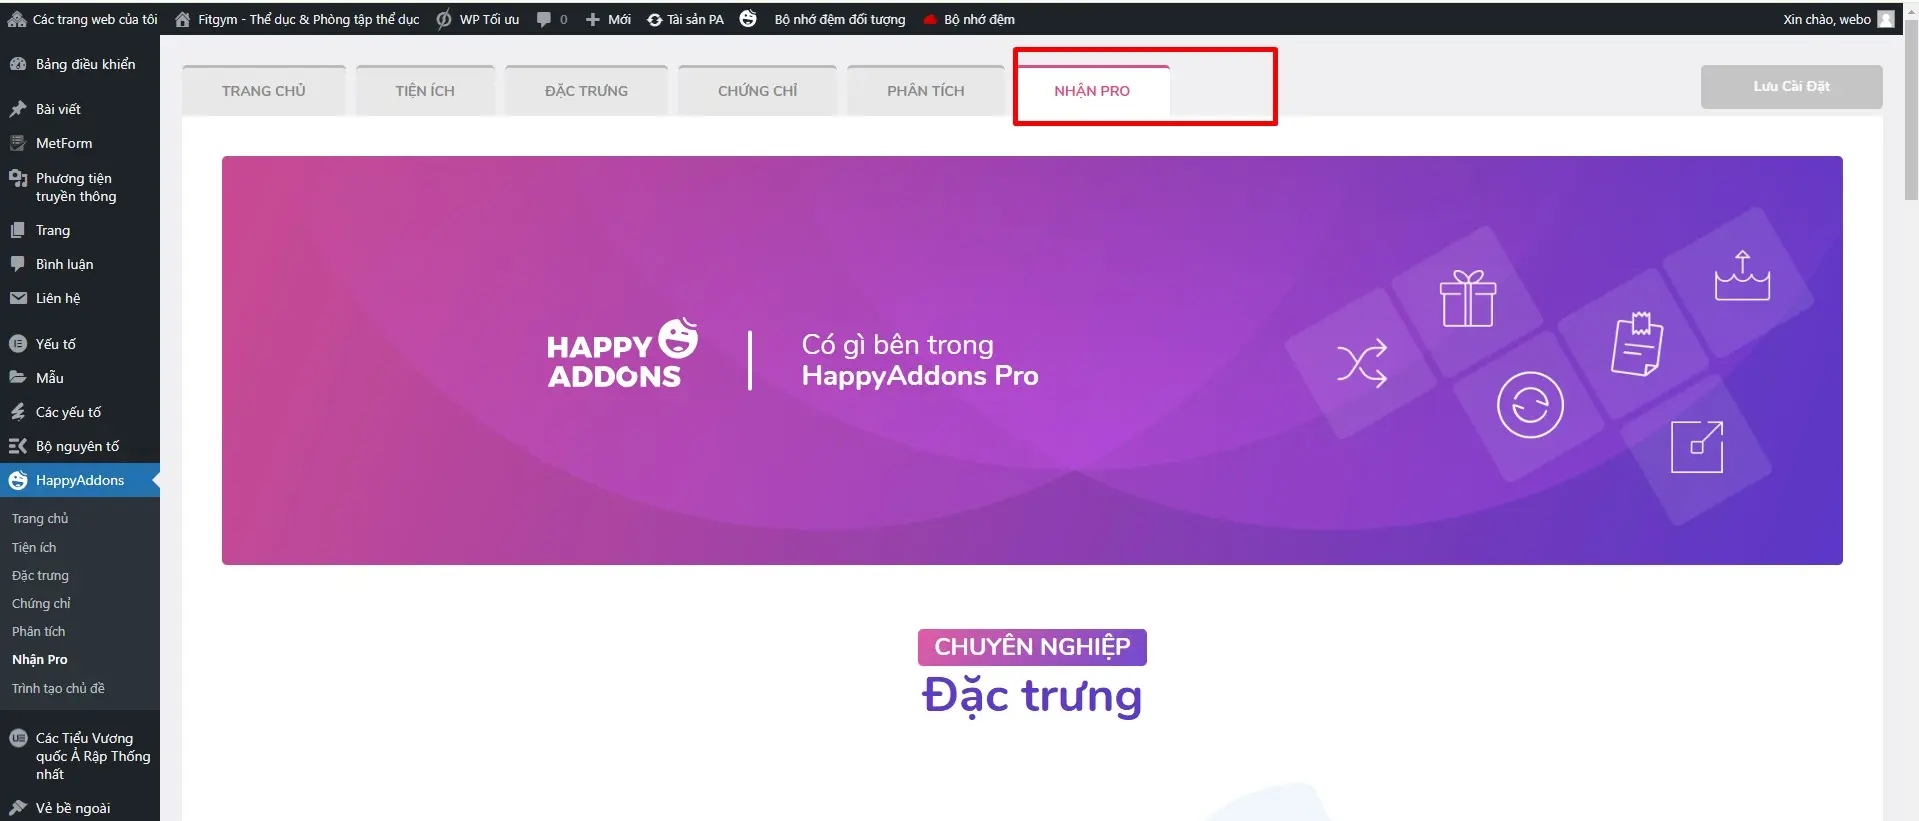Click the HappyAddons Pro purple banner

coord(1032,360)
